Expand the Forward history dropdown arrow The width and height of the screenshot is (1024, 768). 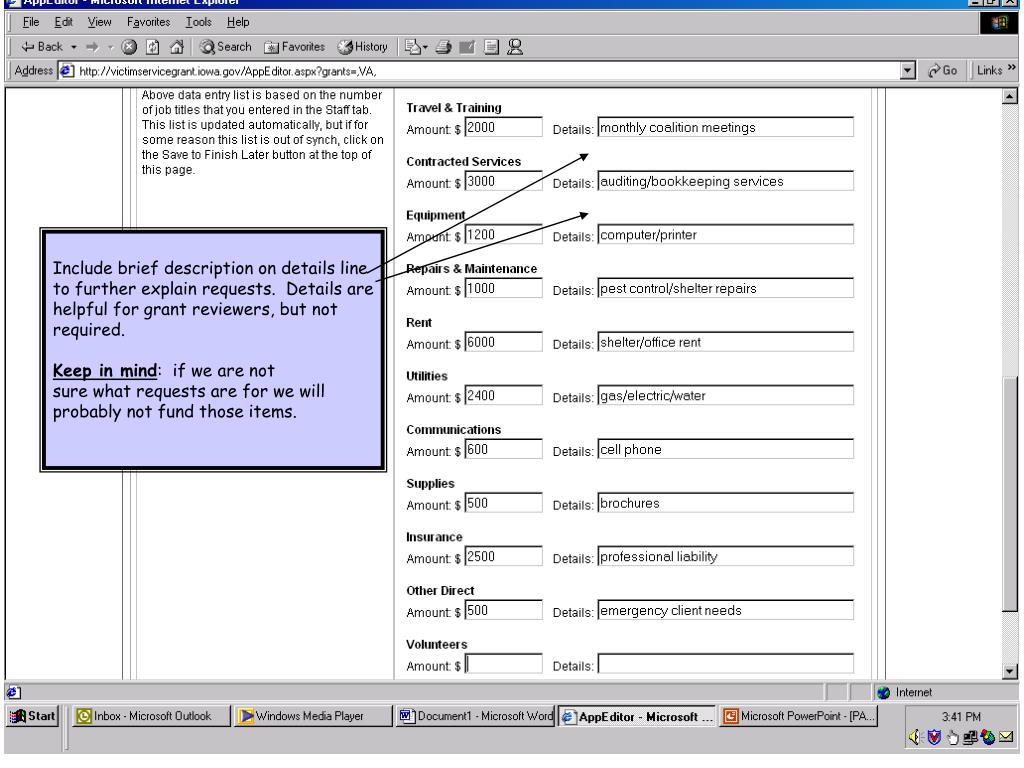coord(110,47)
